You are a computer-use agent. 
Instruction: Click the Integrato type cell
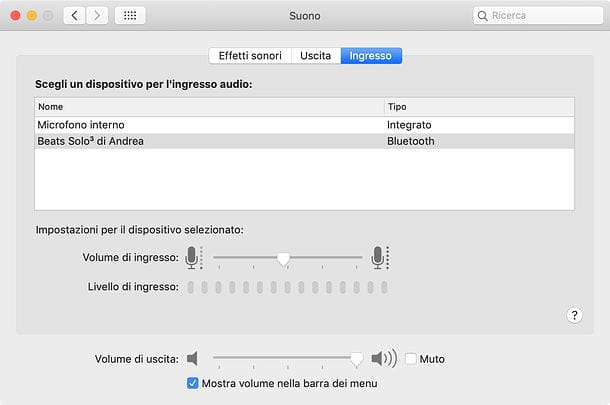409,125
